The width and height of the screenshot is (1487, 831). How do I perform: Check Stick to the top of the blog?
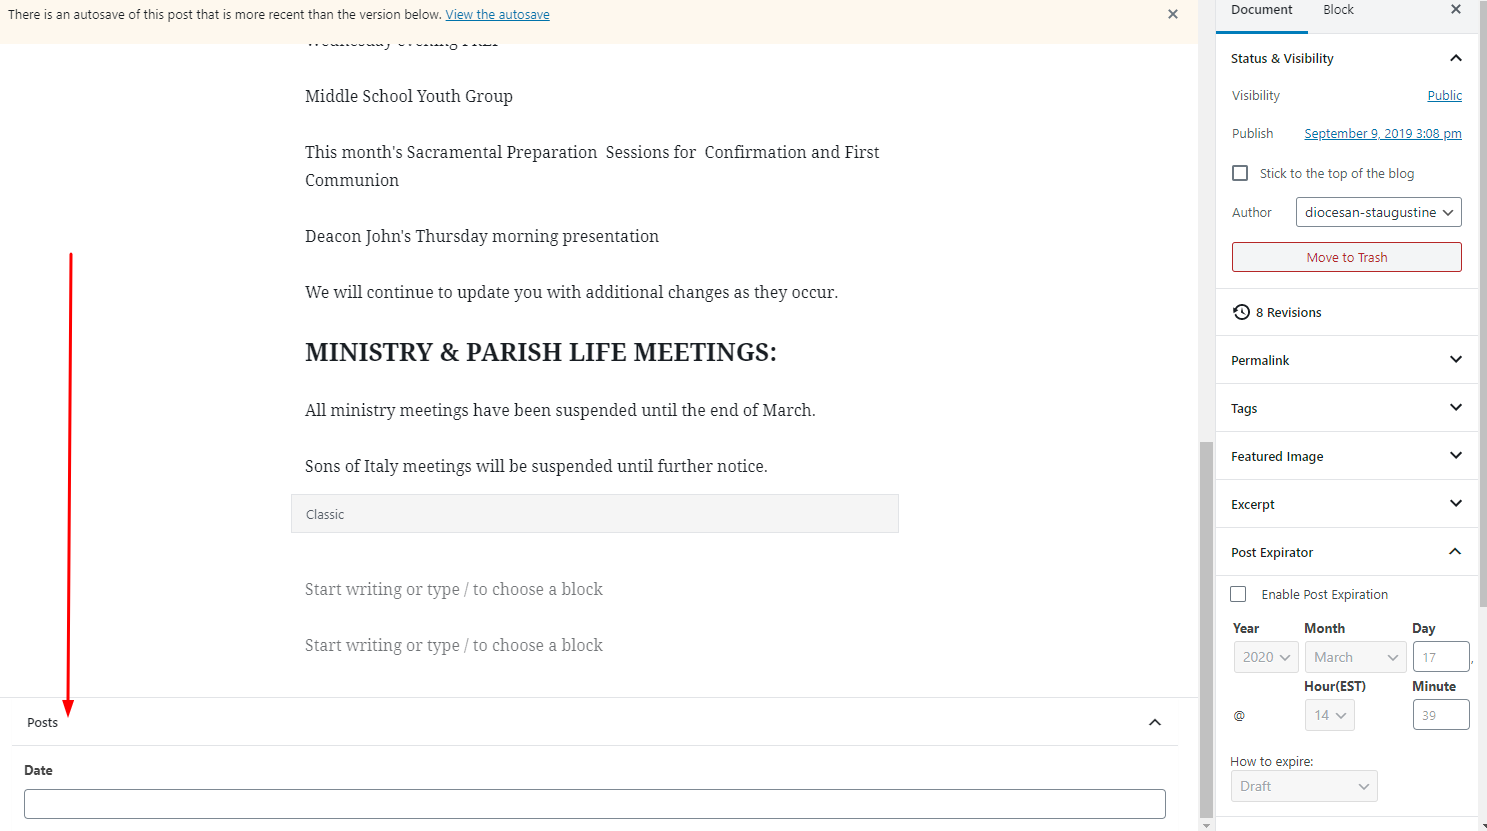(1240, 173)
